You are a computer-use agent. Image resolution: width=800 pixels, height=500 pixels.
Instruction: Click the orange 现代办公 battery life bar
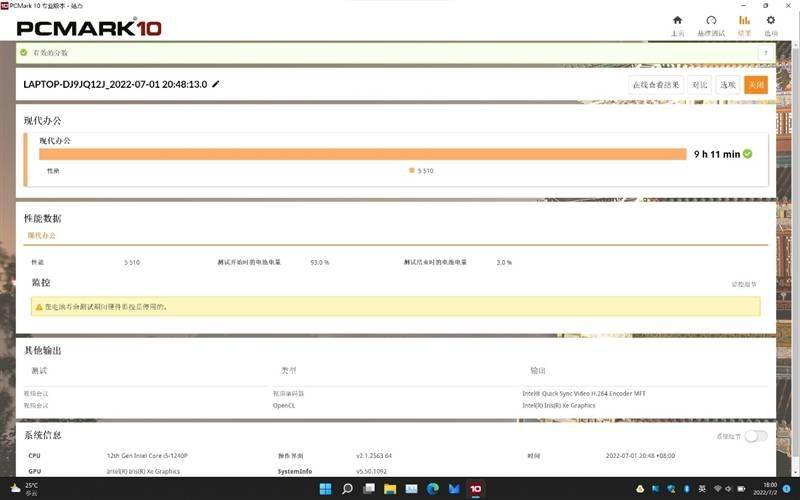click(x=363, y=154)
